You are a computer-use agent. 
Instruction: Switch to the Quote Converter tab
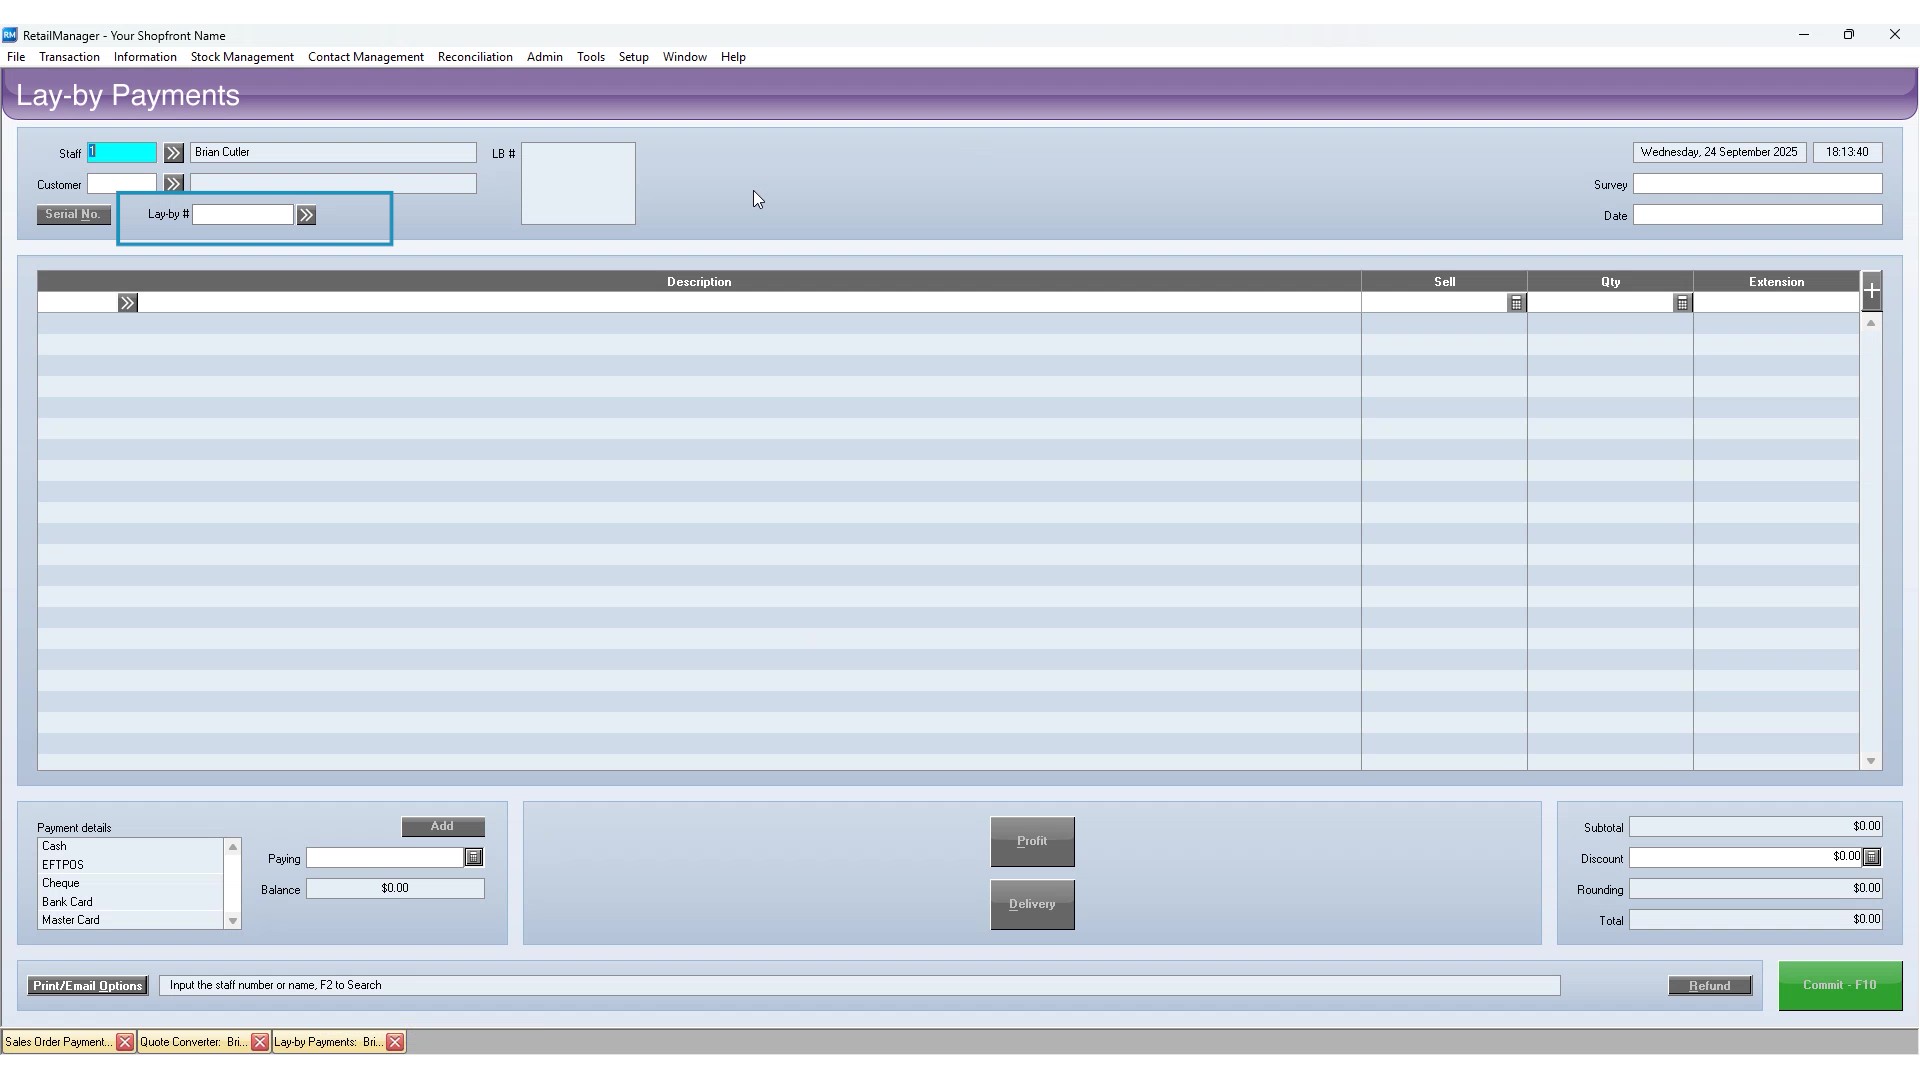pos(190,1041)
